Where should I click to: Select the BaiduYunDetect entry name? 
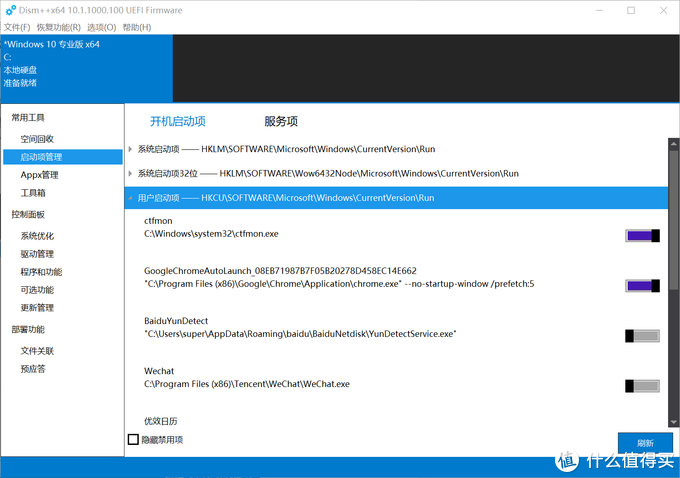coord(176,321)
